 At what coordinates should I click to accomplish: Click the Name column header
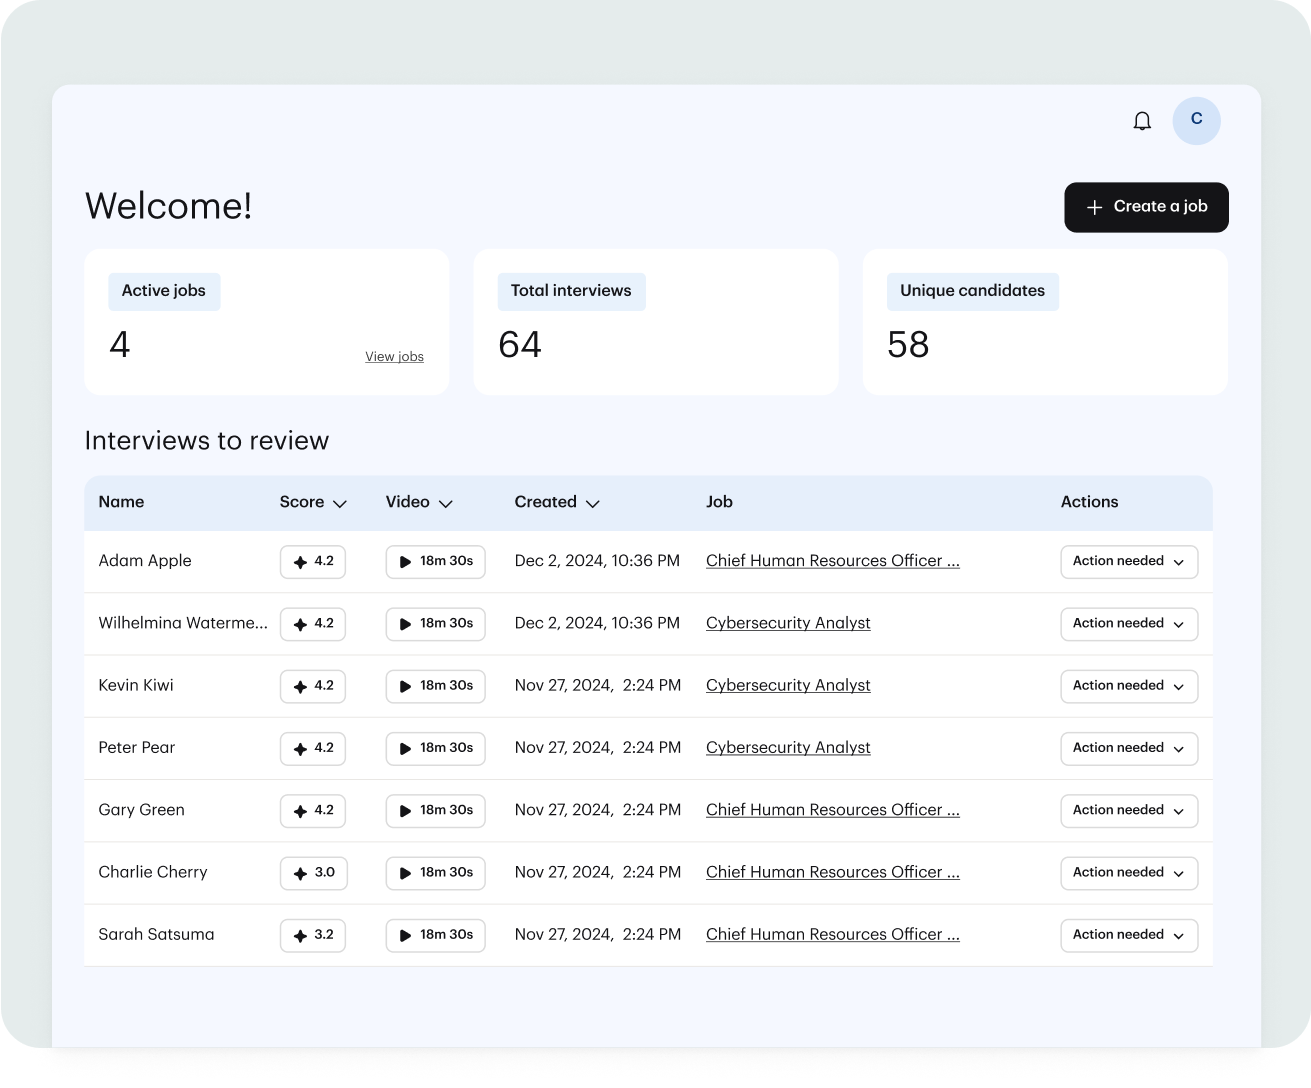pyautogui.click(x=121, y=502)
